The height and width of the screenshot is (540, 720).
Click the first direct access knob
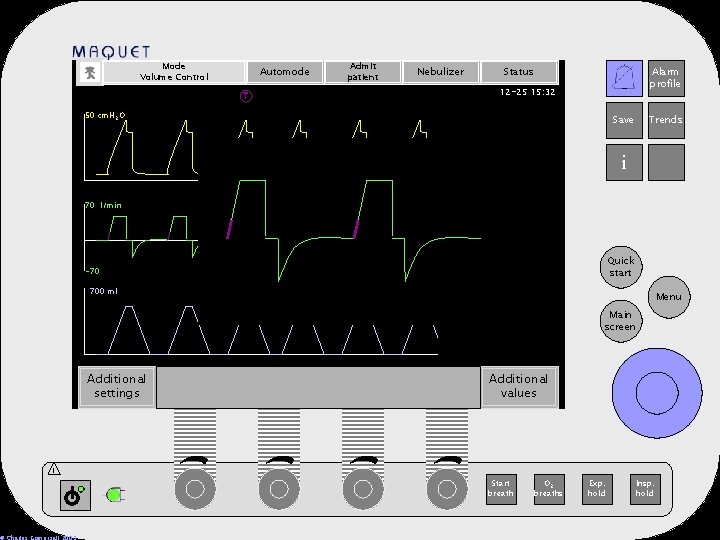(x=195, y=489)
